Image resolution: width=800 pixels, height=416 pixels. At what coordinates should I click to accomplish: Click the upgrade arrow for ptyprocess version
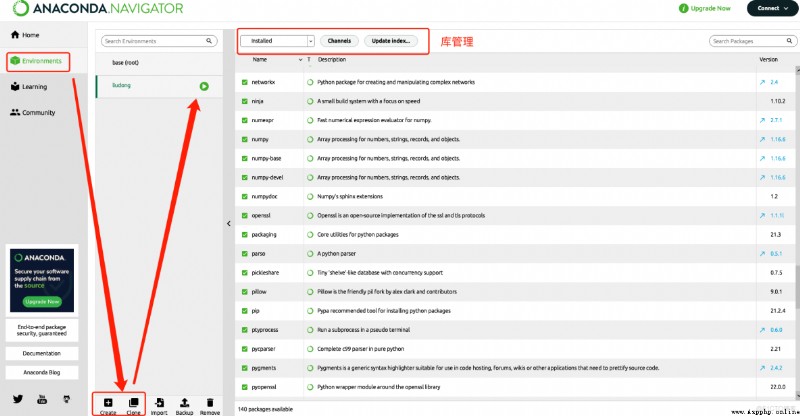point(762,330)
